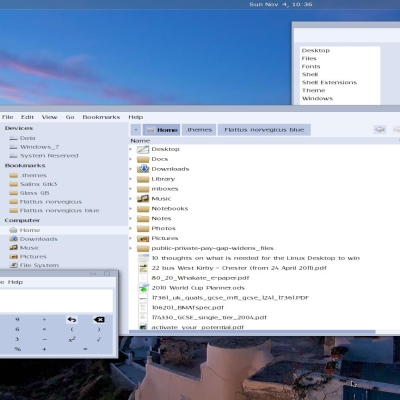Screen dimensions: 400x400
Task: Click the calculator percent button
Action: point(17,349)
